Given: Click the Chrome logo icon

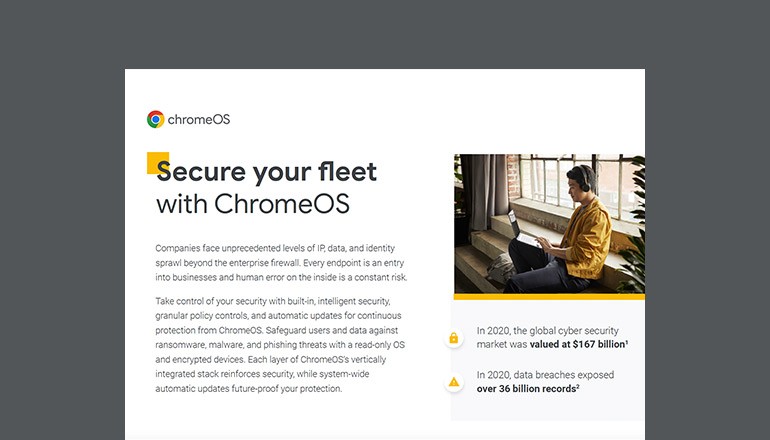Looking at the screenshot, I should click(155, 119).
